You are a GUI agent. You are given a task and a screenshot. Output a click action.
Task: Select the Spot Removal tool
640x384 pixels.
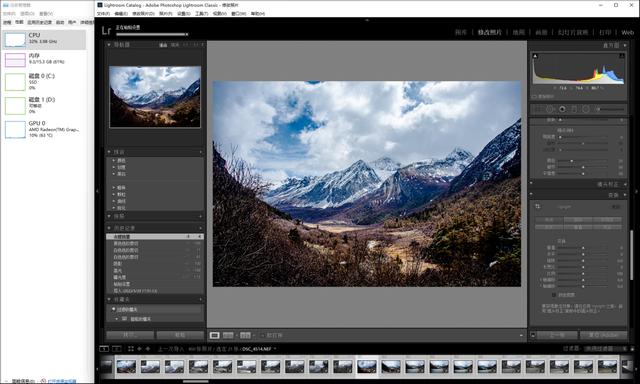(550, 109)
